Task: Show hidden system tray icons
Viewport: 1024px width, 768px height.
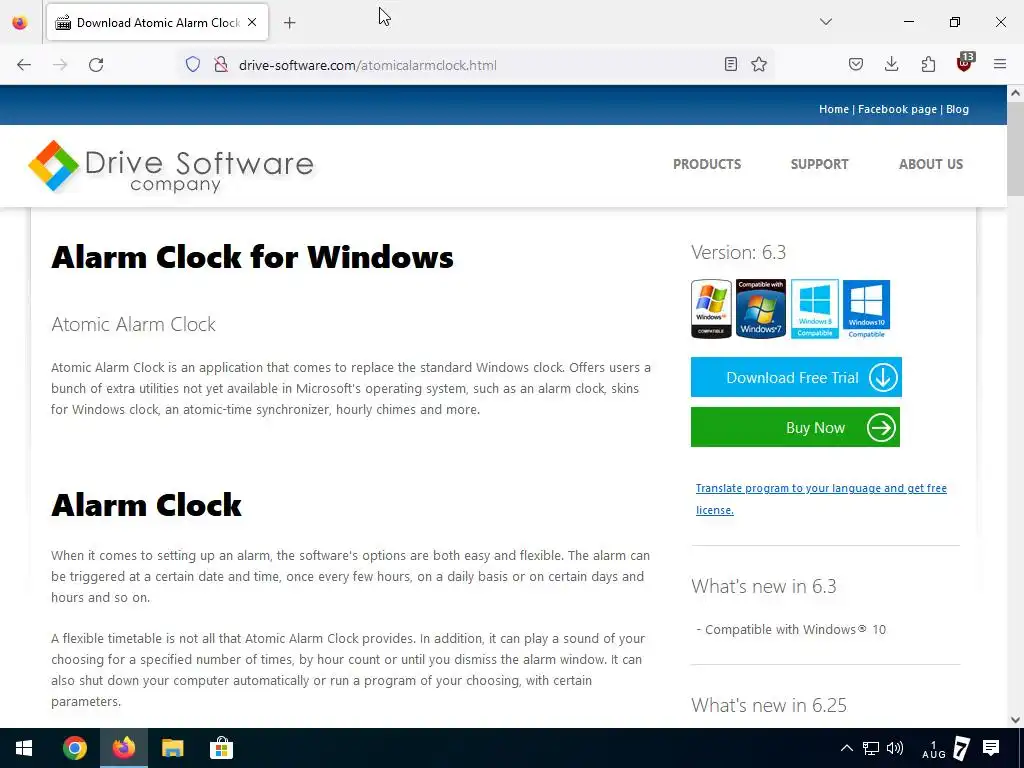Action: point(846,748)
